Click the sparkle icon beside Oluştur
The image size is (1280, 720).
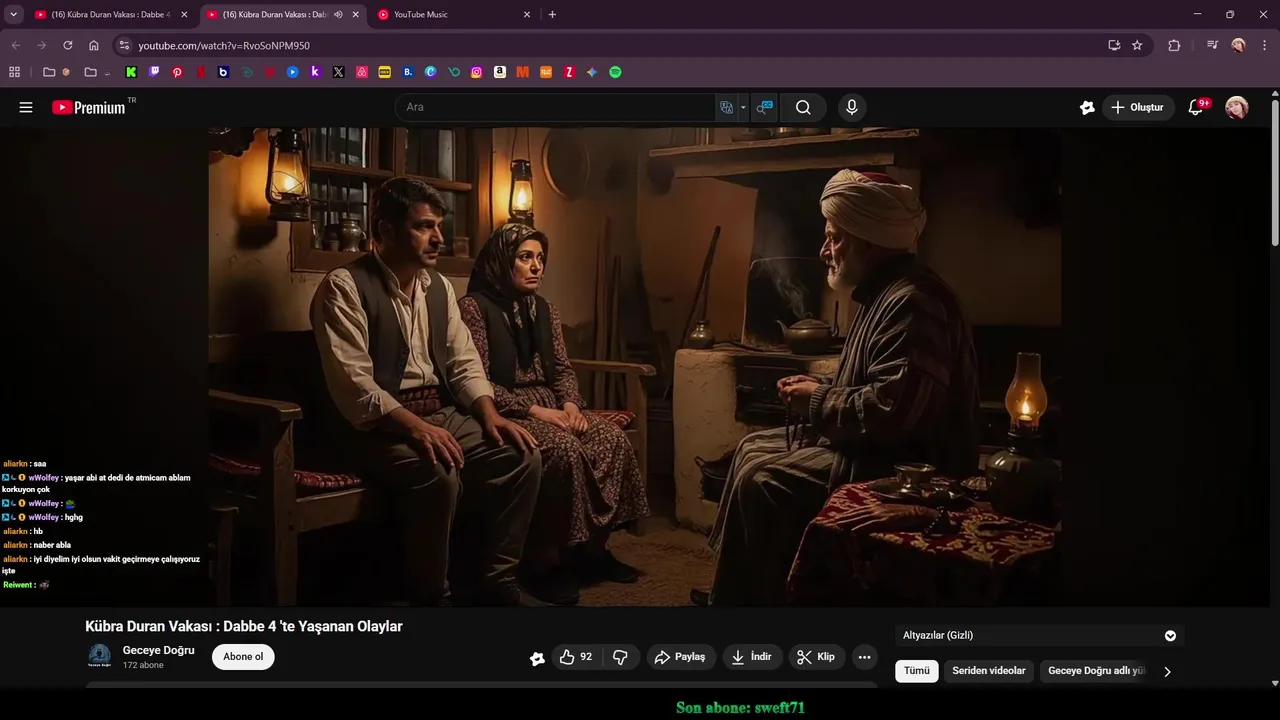(x=1087, y=107)
